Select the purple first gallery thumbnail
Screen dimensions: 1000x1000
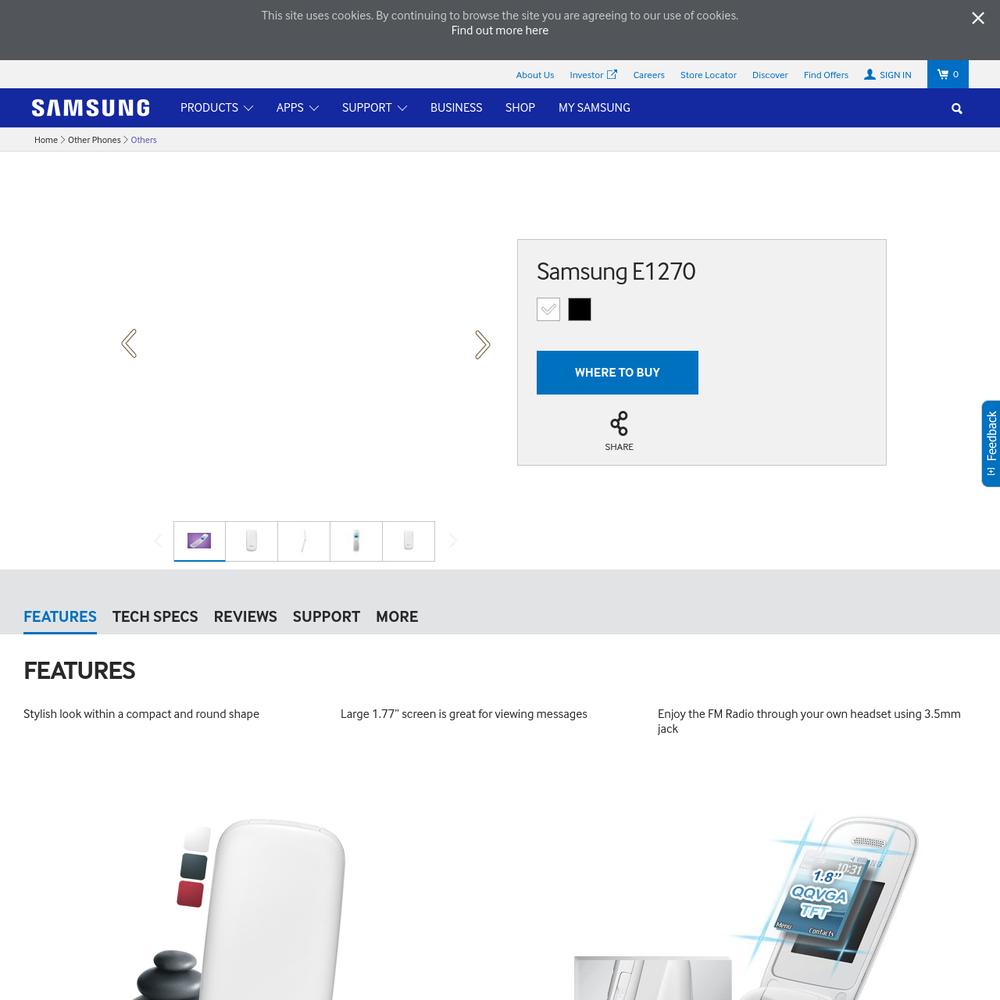pos(199,541)
